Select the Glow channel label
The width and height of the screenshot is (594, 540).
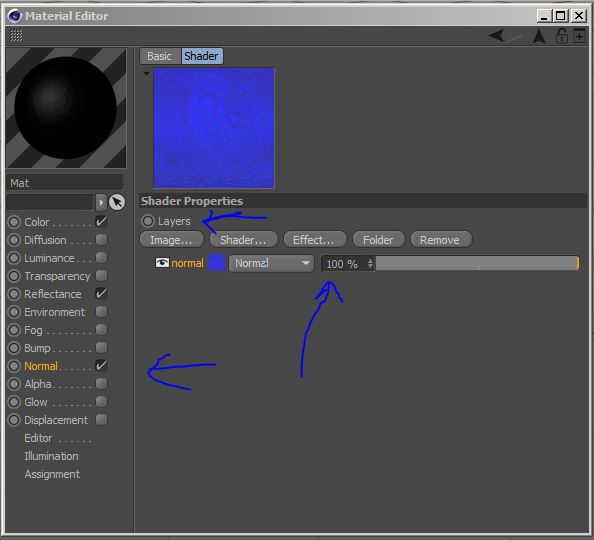pyautogui.click(x=36, y=402)
